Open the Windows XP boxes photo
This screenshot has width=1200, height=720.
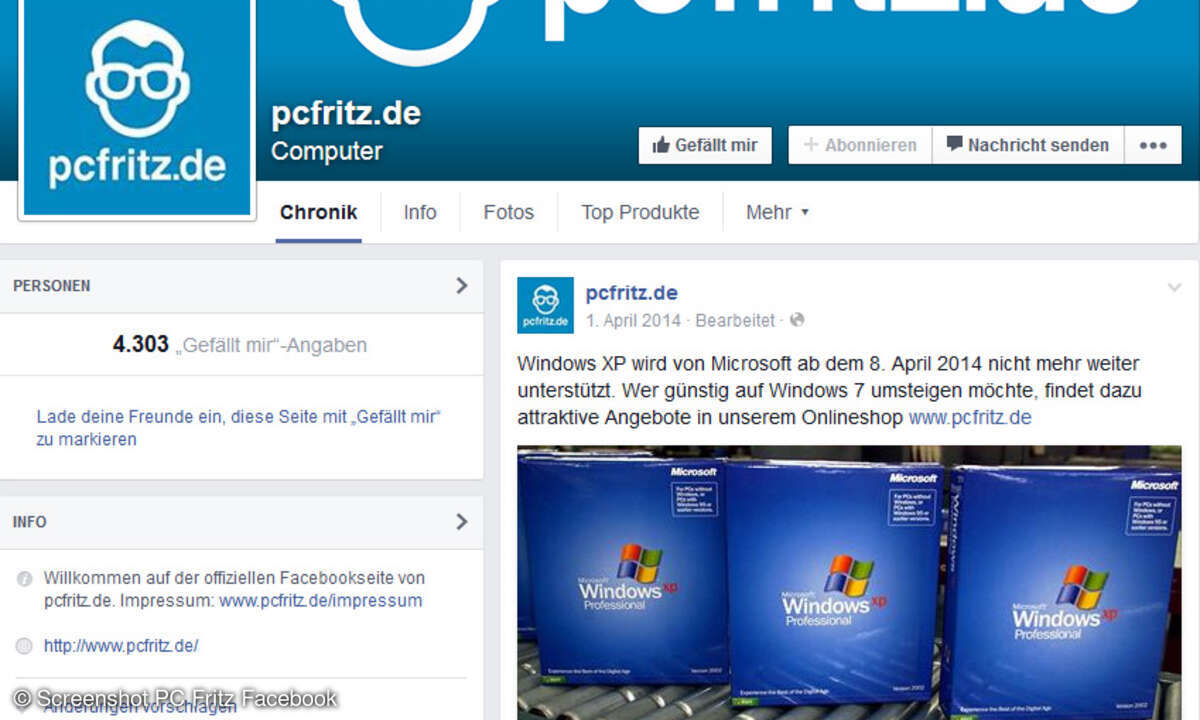pyautogui.click(x=849, y=582)
